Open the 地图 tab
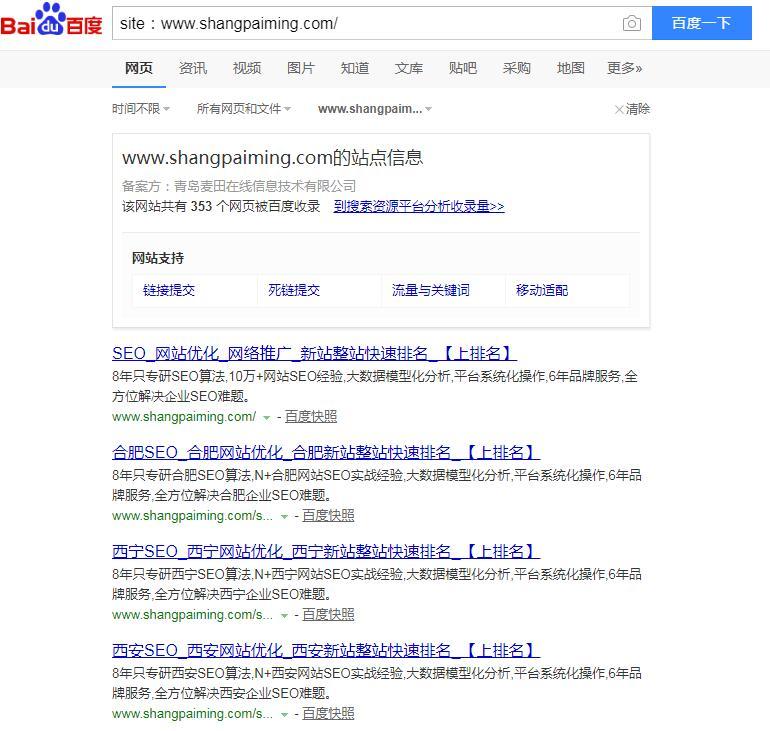 pos(571,68)
